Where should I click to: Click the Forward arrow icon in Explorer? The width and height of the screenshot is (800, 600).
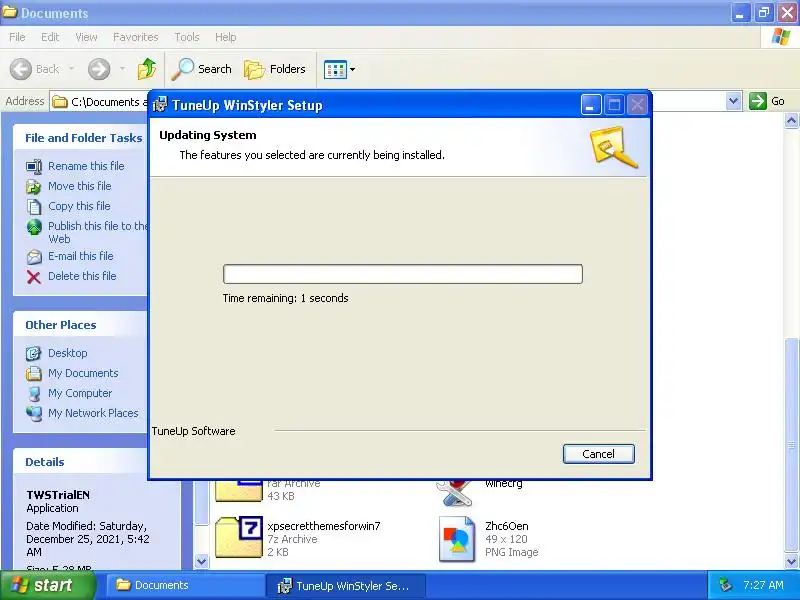click(x=99, y=69)
